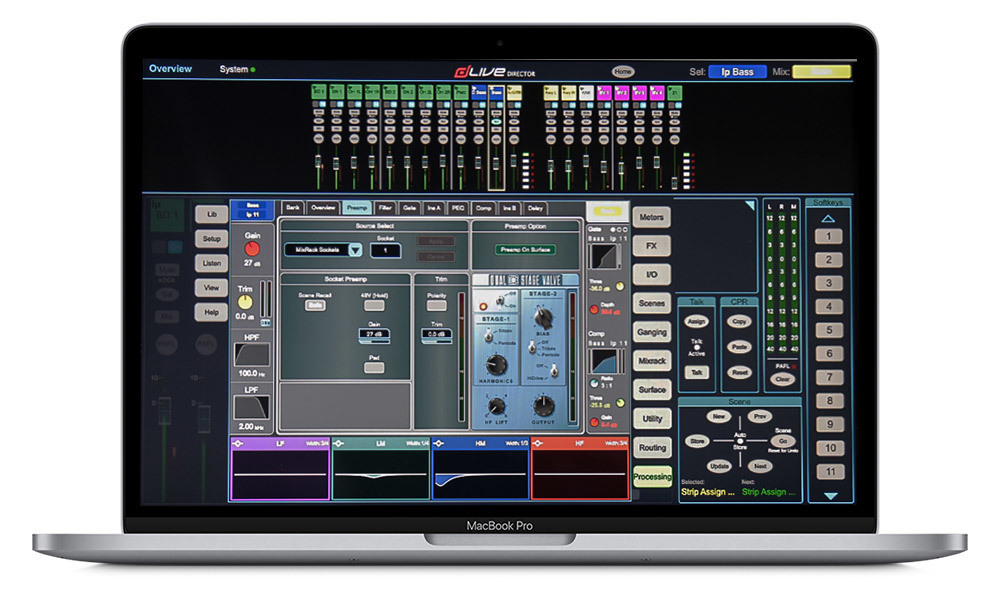Click the Gate curve display
Viewport: 1000px width, 613px height.
[603, 256]
